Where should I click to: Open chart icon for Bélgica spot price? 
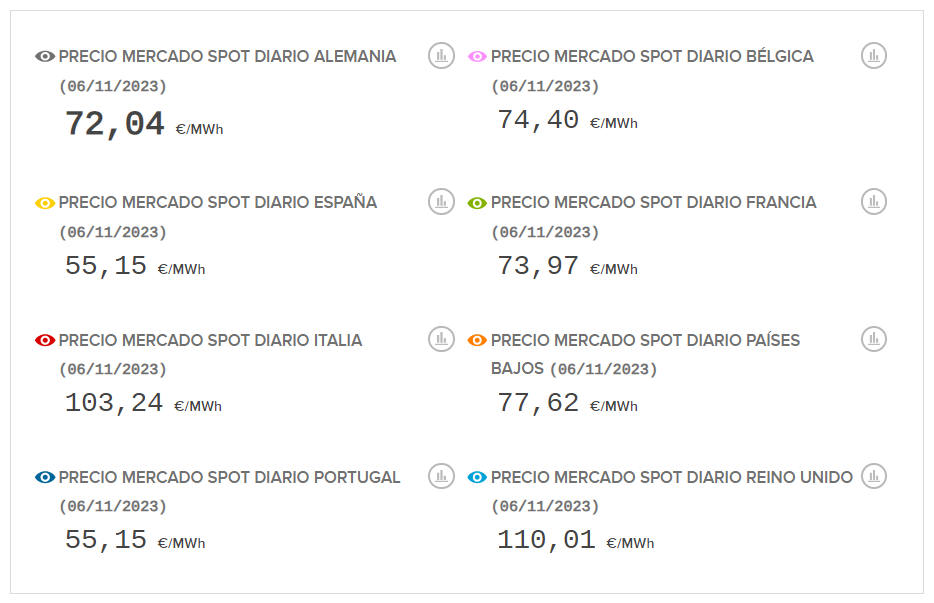[x=874, y=56]
